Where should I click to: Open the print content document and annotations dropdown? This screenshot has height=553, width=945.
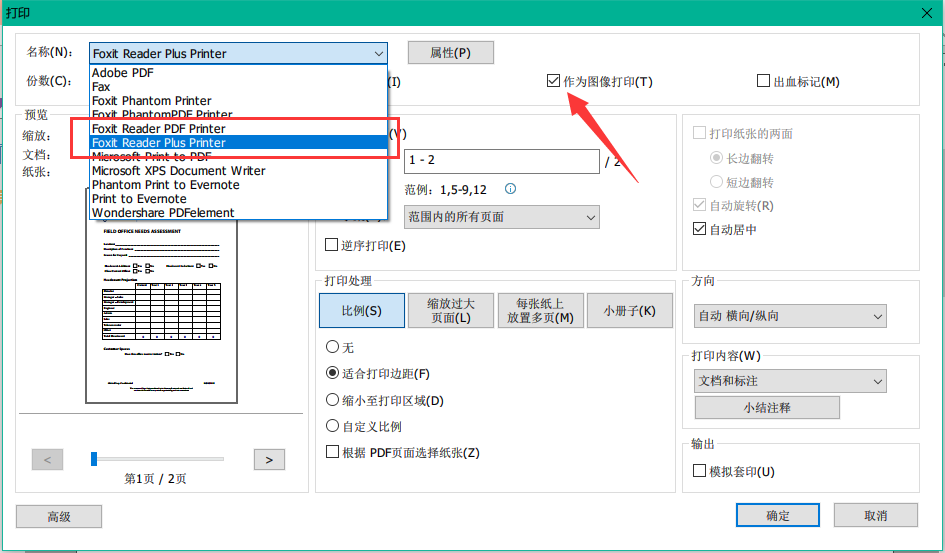point(790,381)
